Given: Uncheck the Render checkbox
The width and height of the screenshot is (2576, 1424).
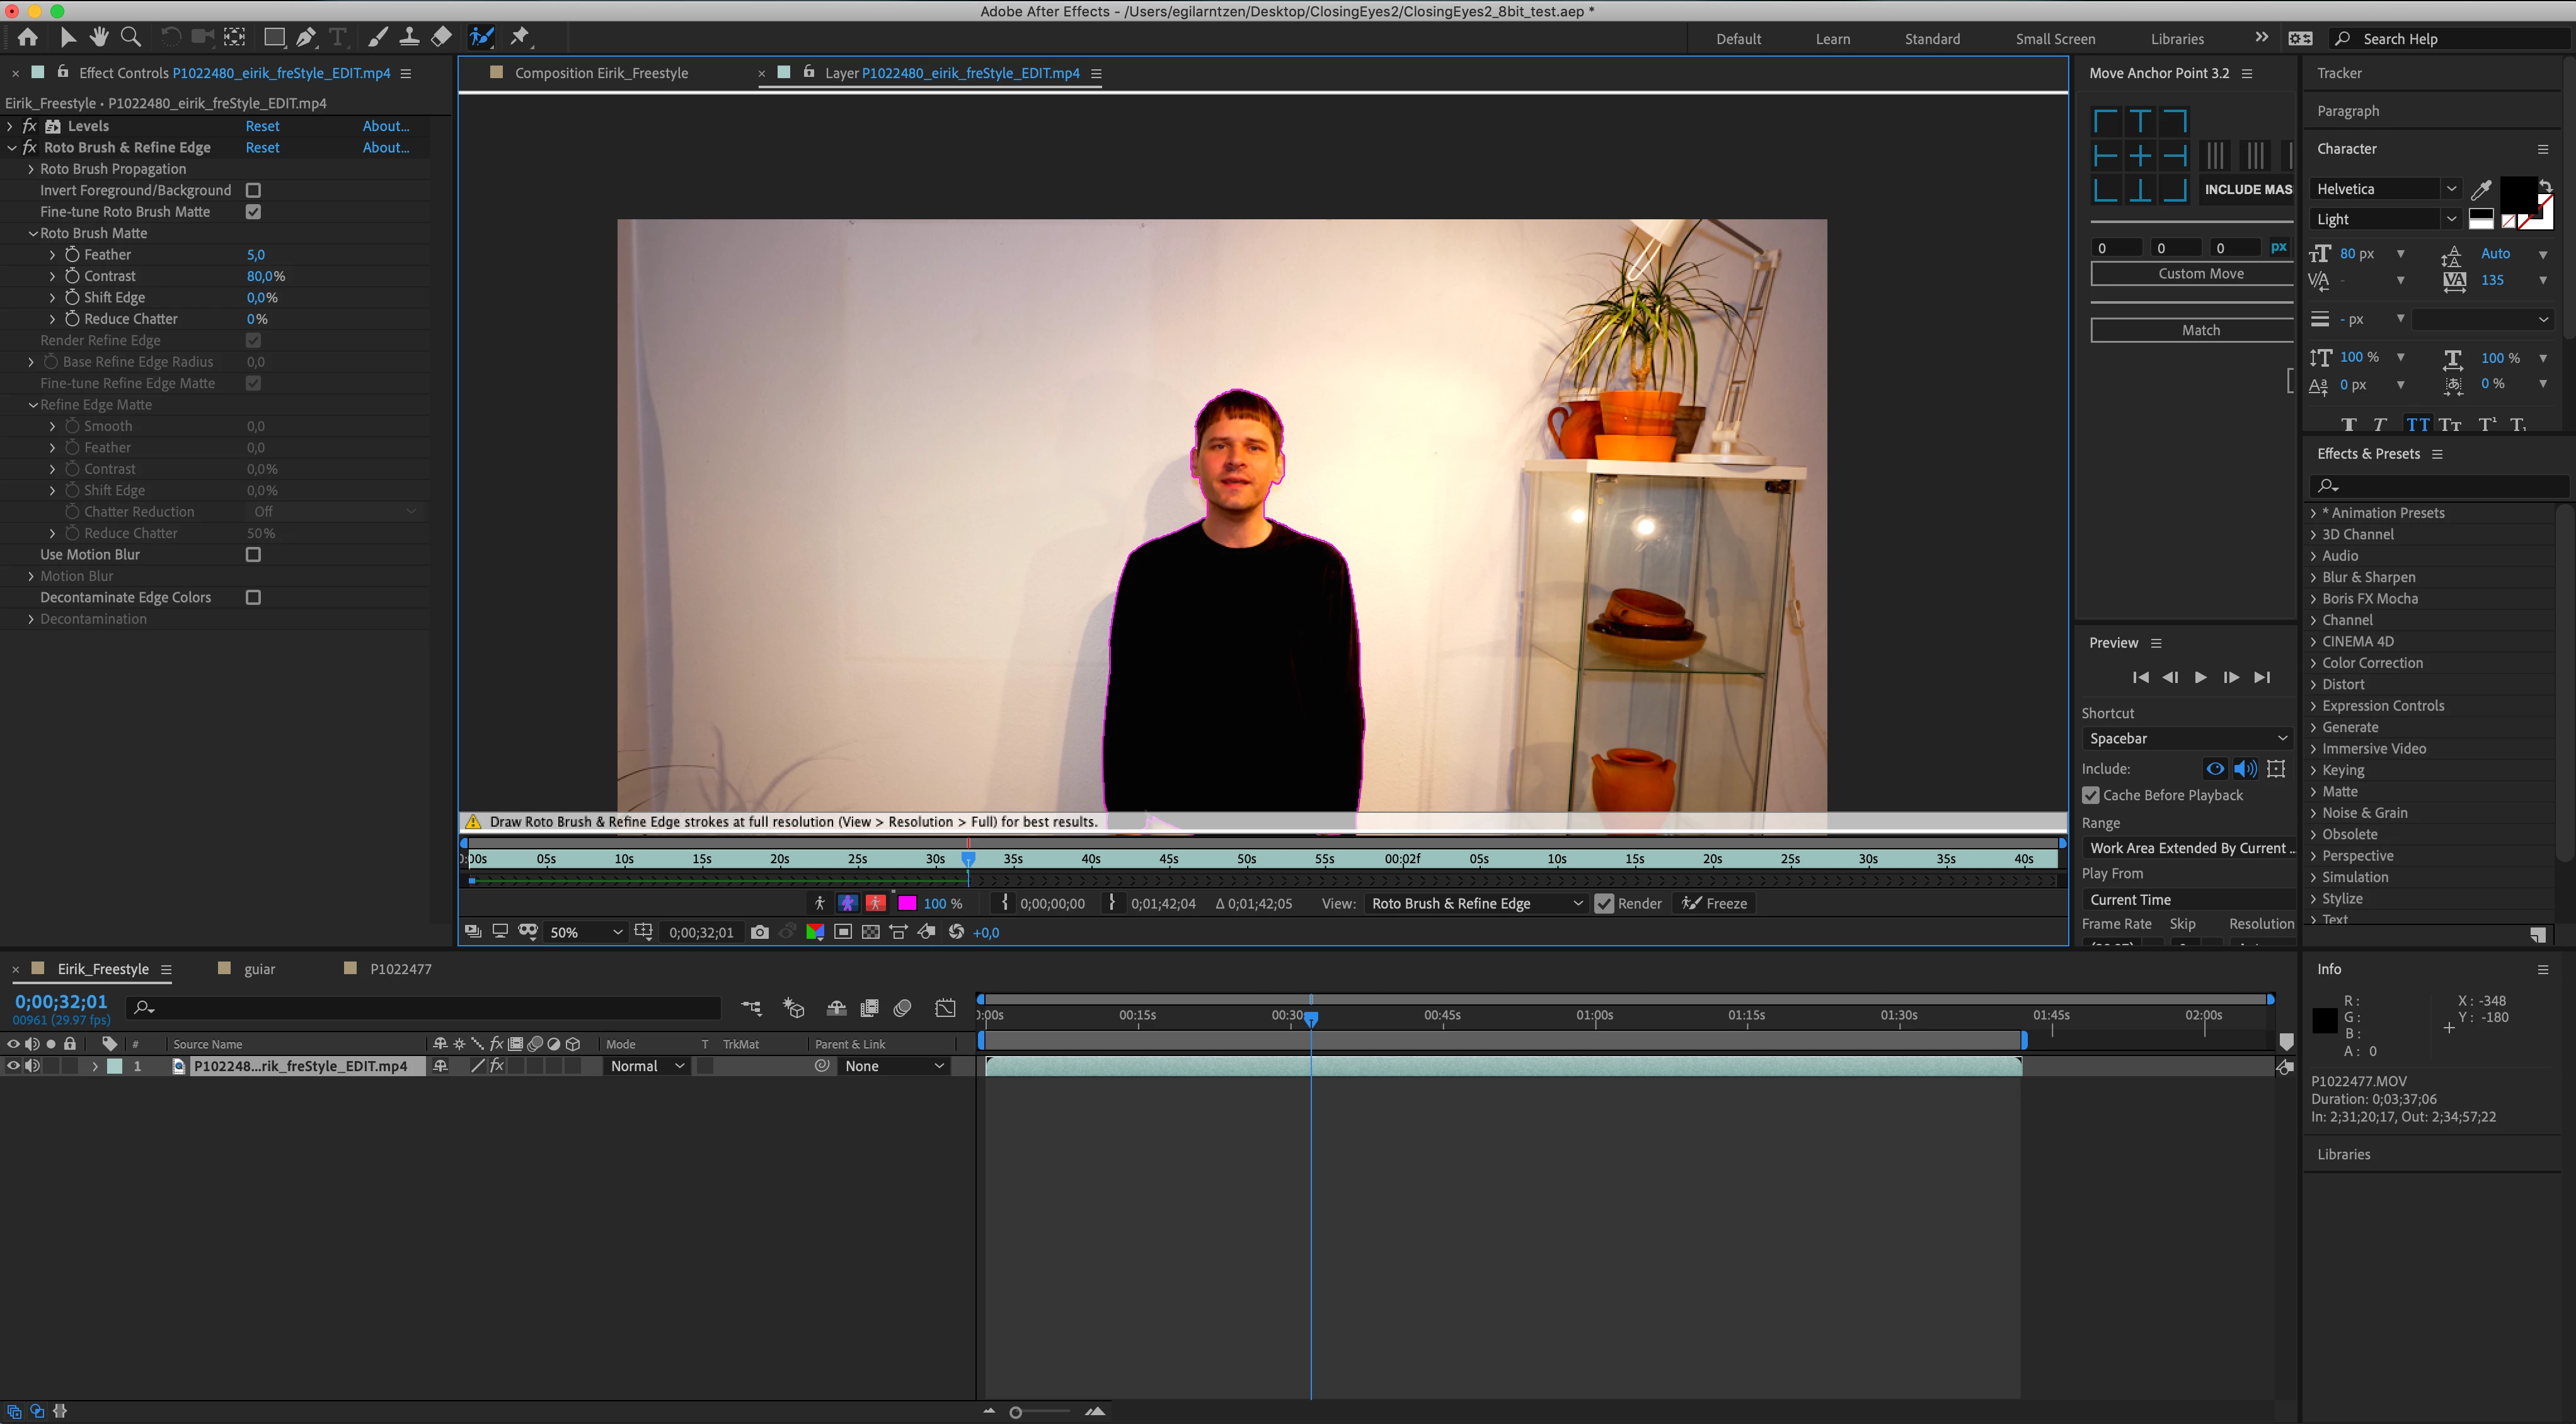Looking at the screenshot, I should pyautogui.click(x=1604, y=903).
